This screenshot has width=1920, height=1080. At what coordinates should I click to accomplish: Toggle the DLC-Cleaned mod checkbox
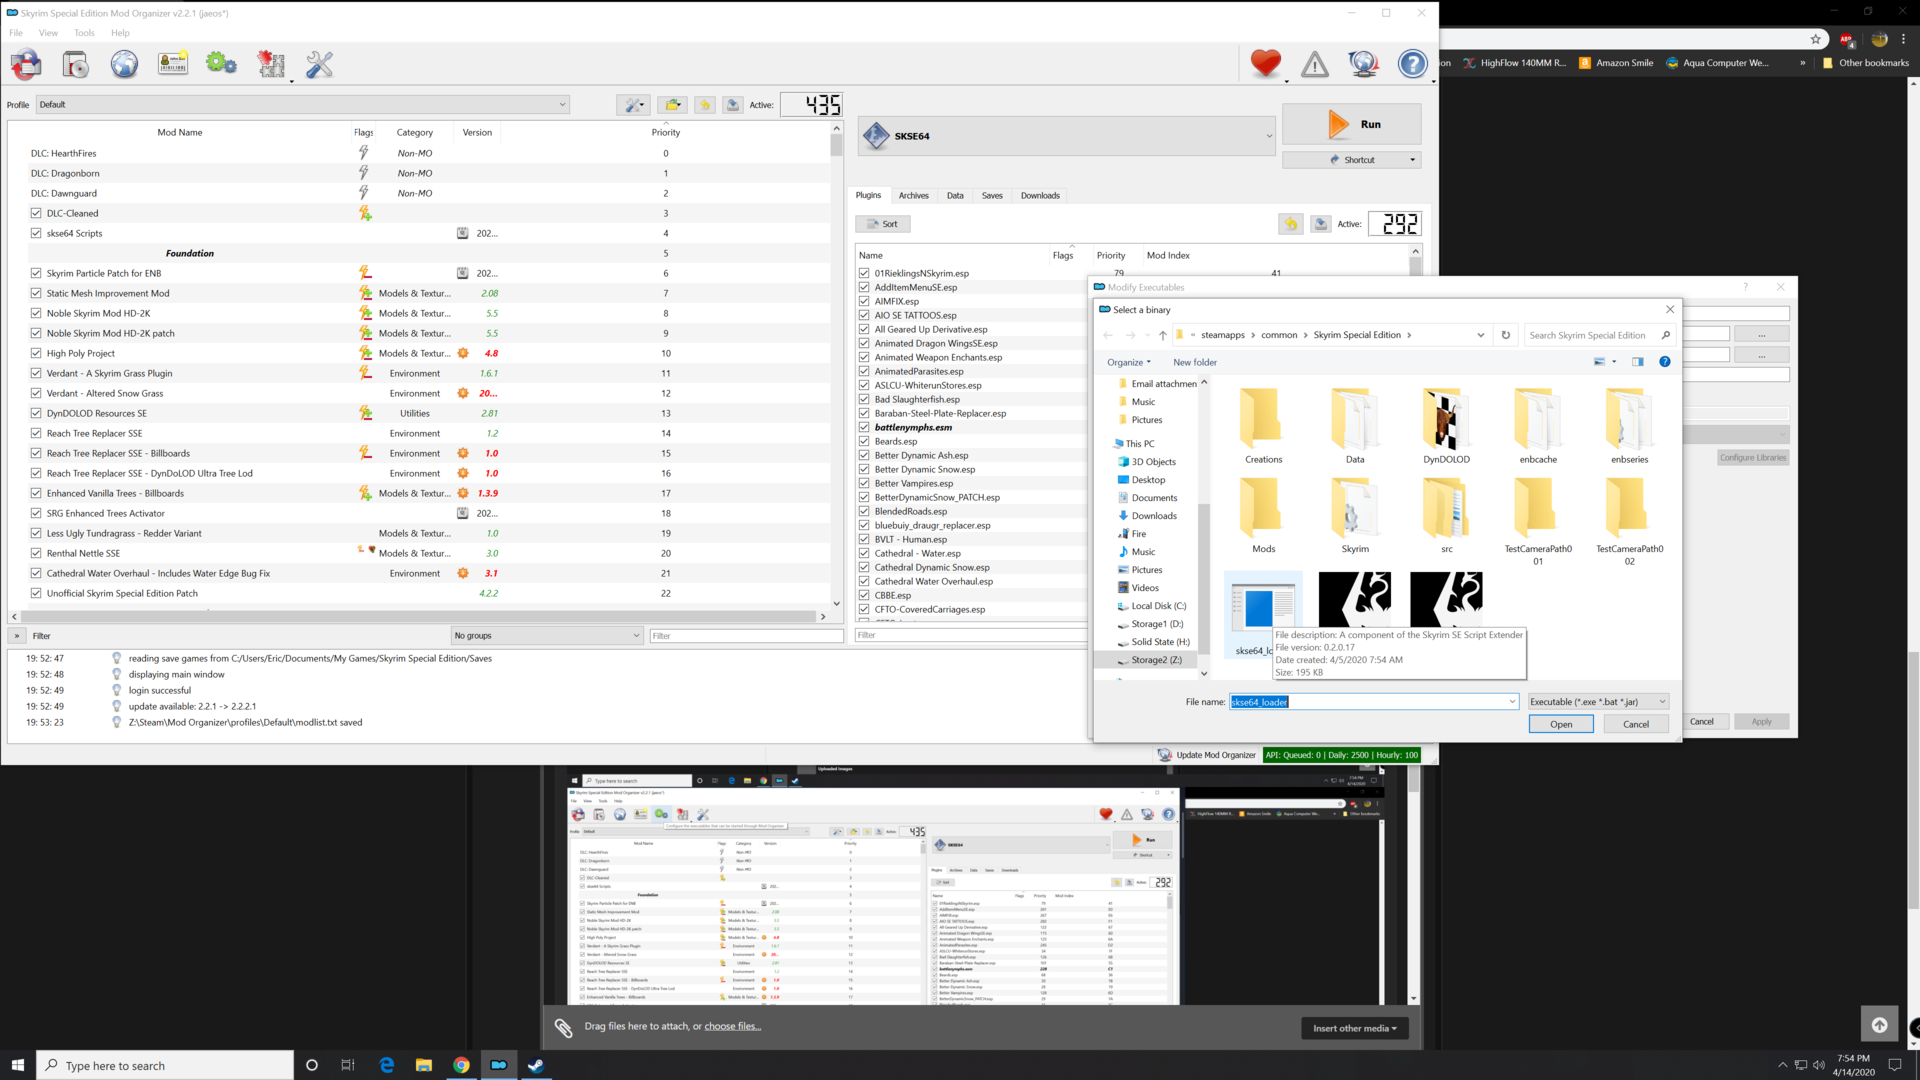coord(36,213)
